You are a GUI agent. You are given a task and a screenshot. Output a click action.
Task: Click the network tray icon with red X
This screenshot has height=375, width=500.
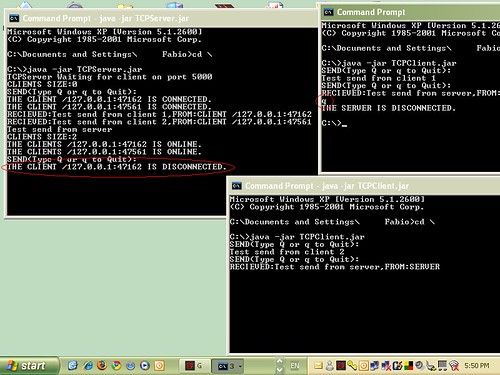click(386, 366)
